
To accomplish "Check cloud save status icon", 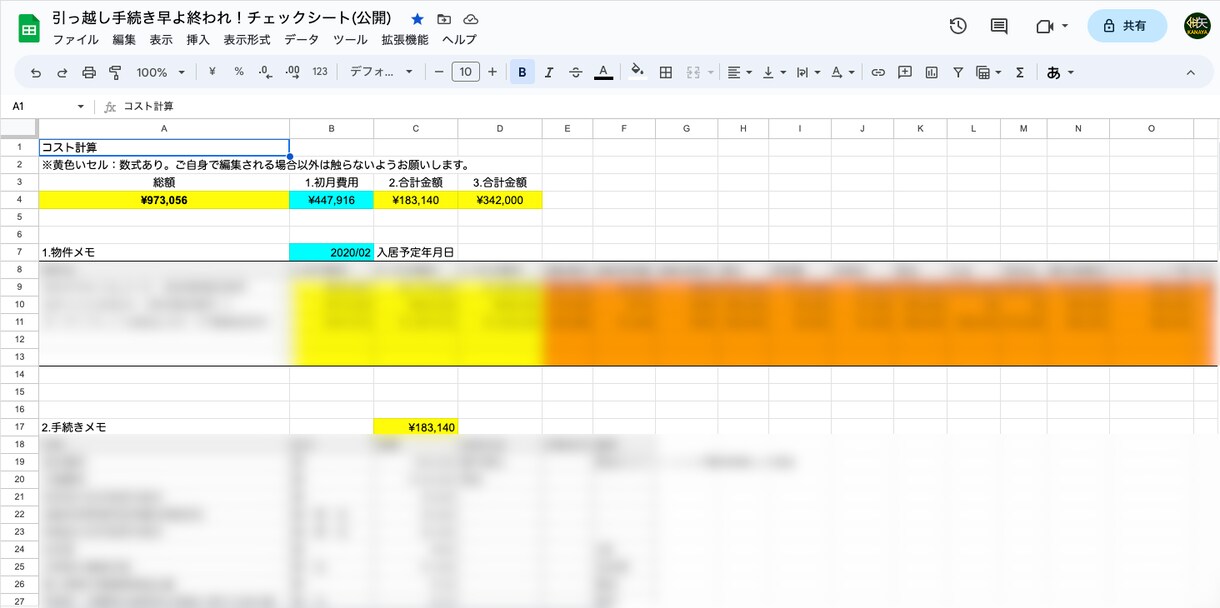I will [x=471, y=19].
